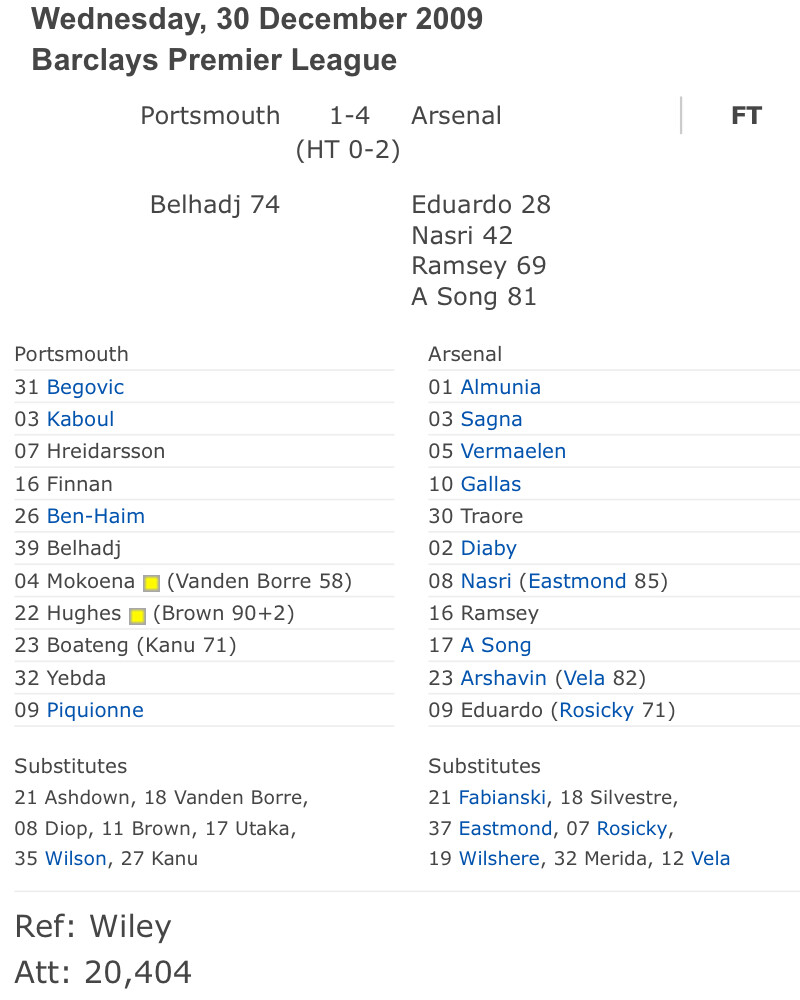800x1000 pixels.
Task: Click Mokoena's yellow card icon
Action: click(151, 583)
